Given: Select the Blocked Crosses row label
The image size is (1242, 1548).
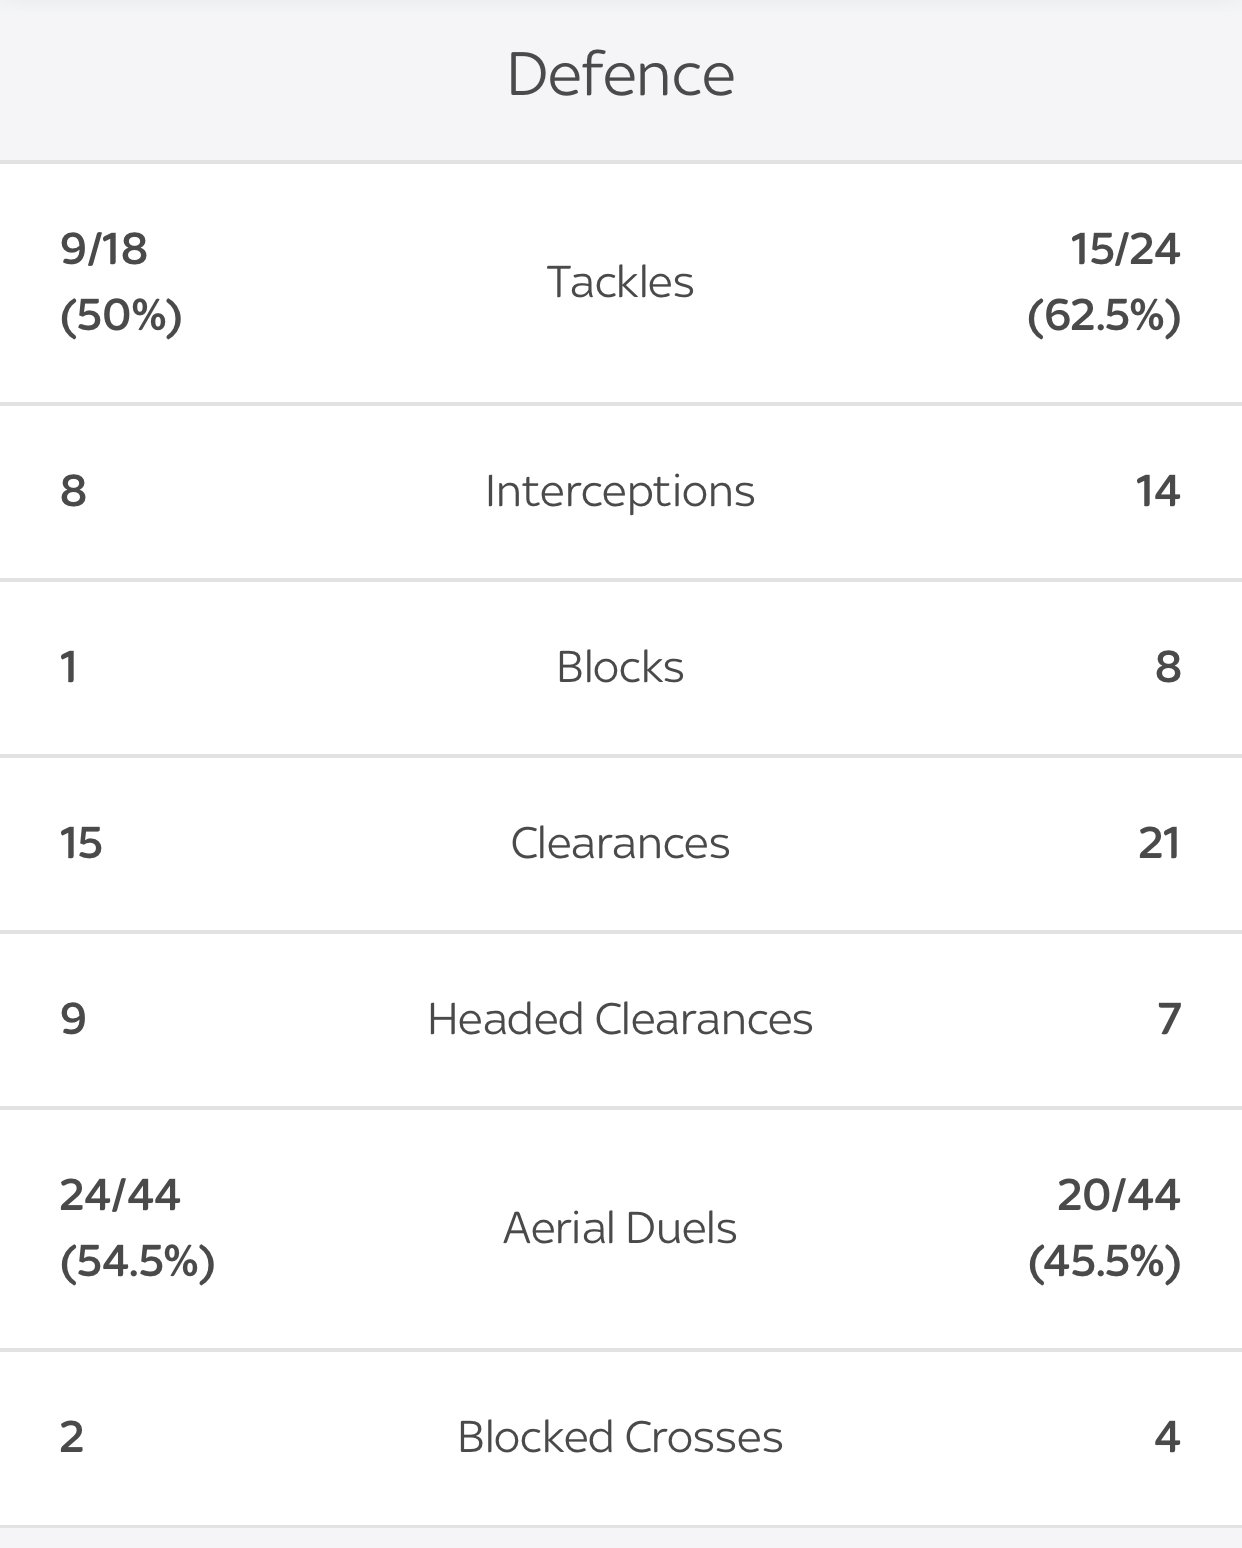Looking at the screenshot, I should point(620,1437).
